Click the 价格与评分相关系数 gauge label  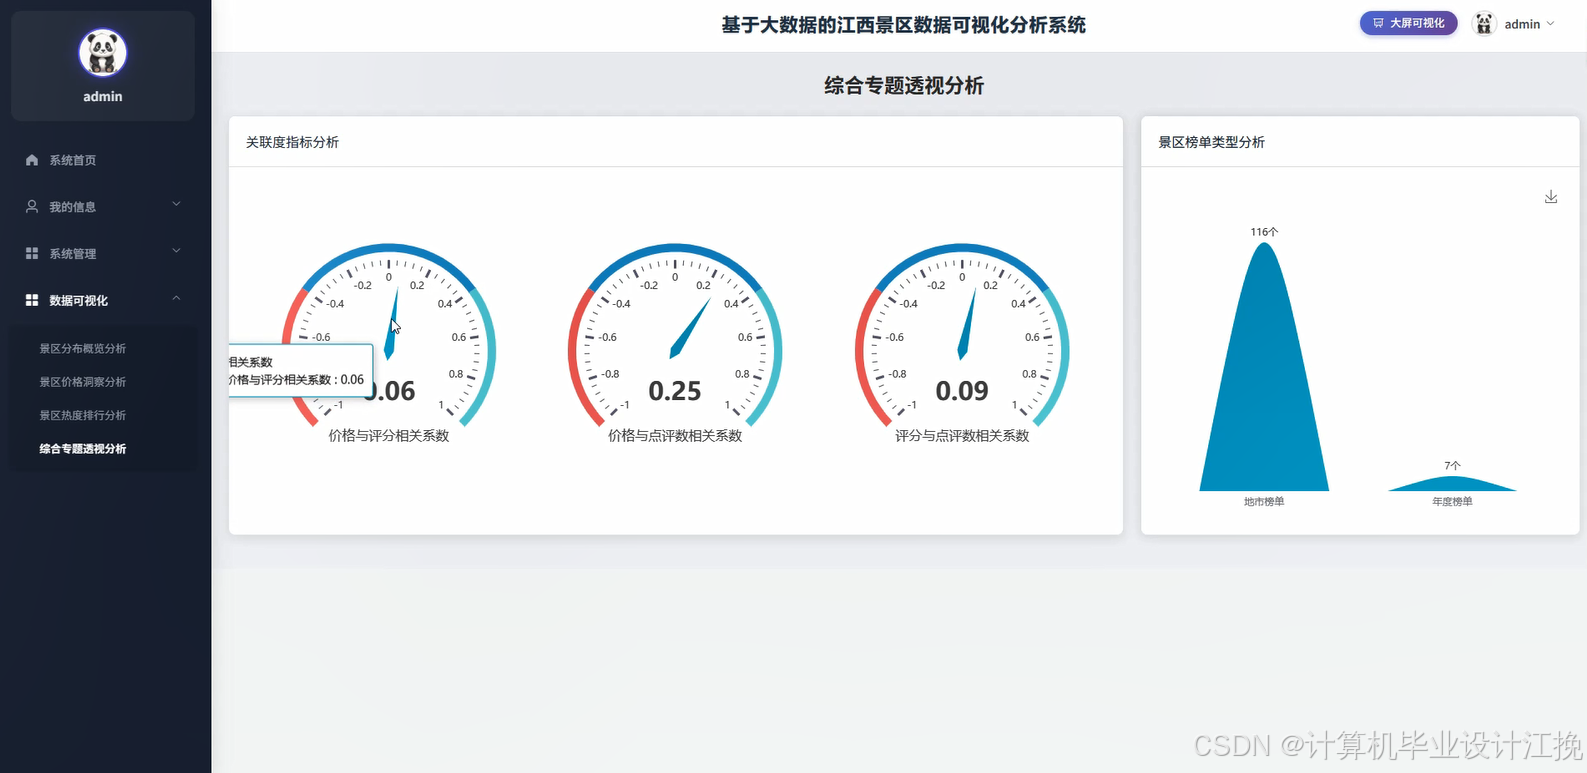coord(389,436)
